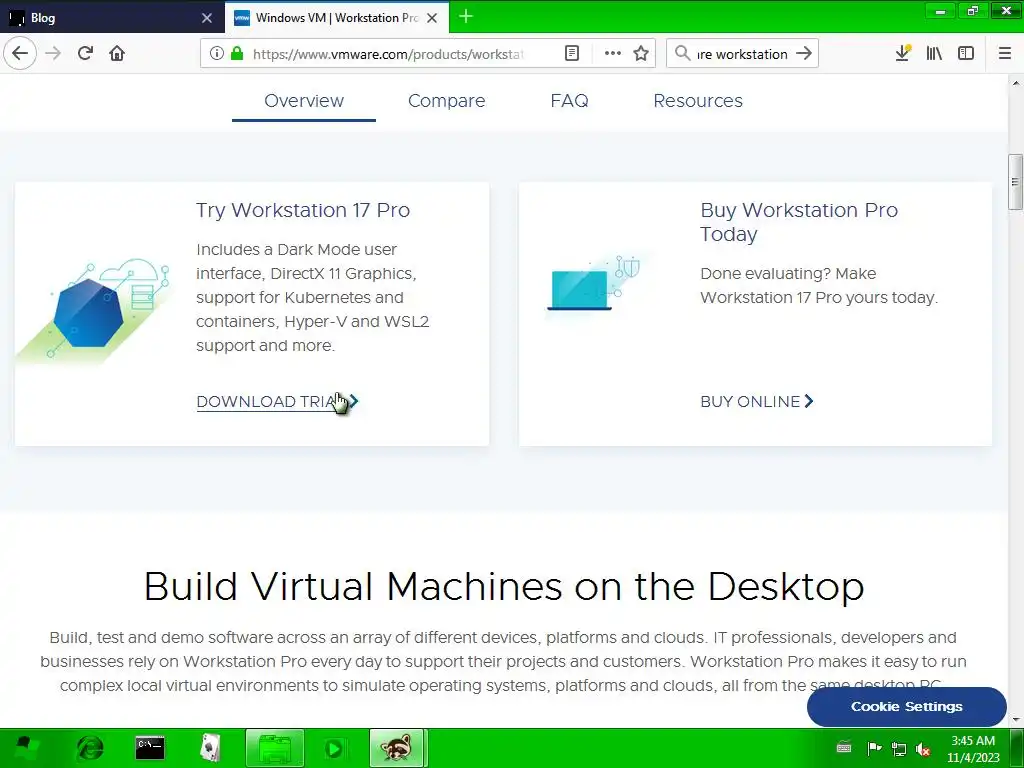
Task: Click the Buy Workstation Pro Today heading
Action: [x=799, y=222]
